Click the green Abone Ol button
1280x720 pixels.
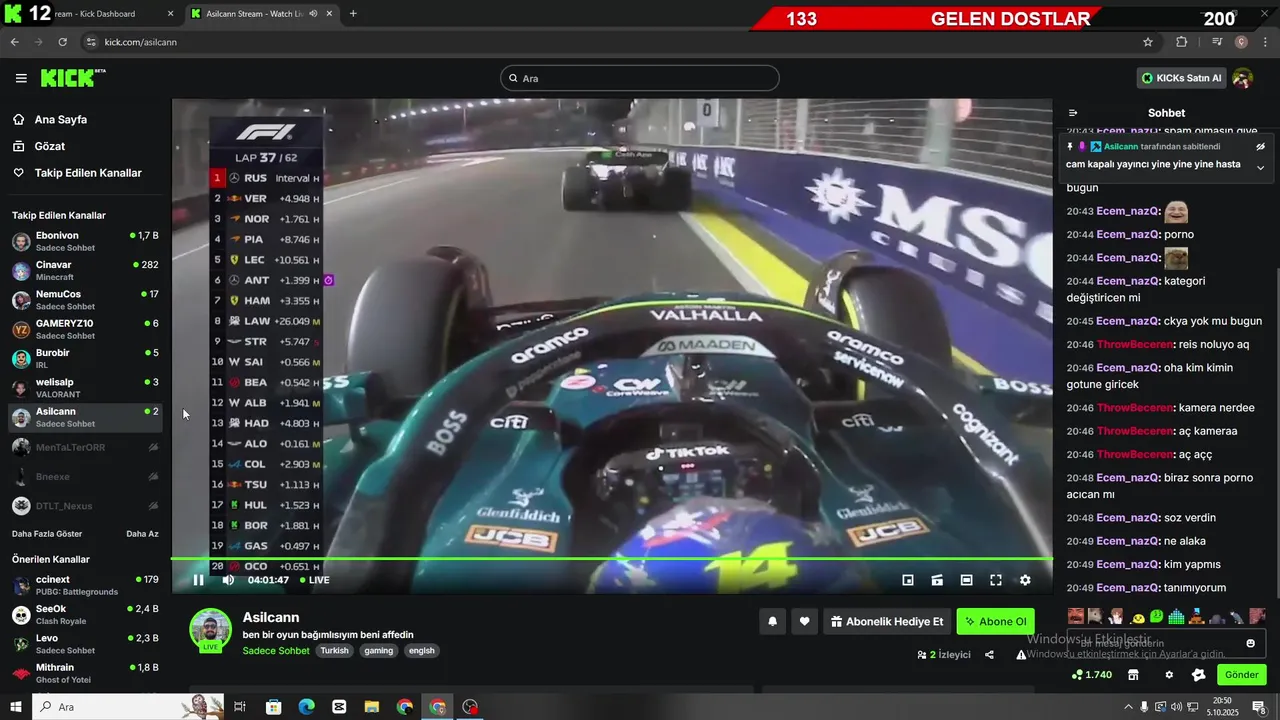[x=995, y=621]
